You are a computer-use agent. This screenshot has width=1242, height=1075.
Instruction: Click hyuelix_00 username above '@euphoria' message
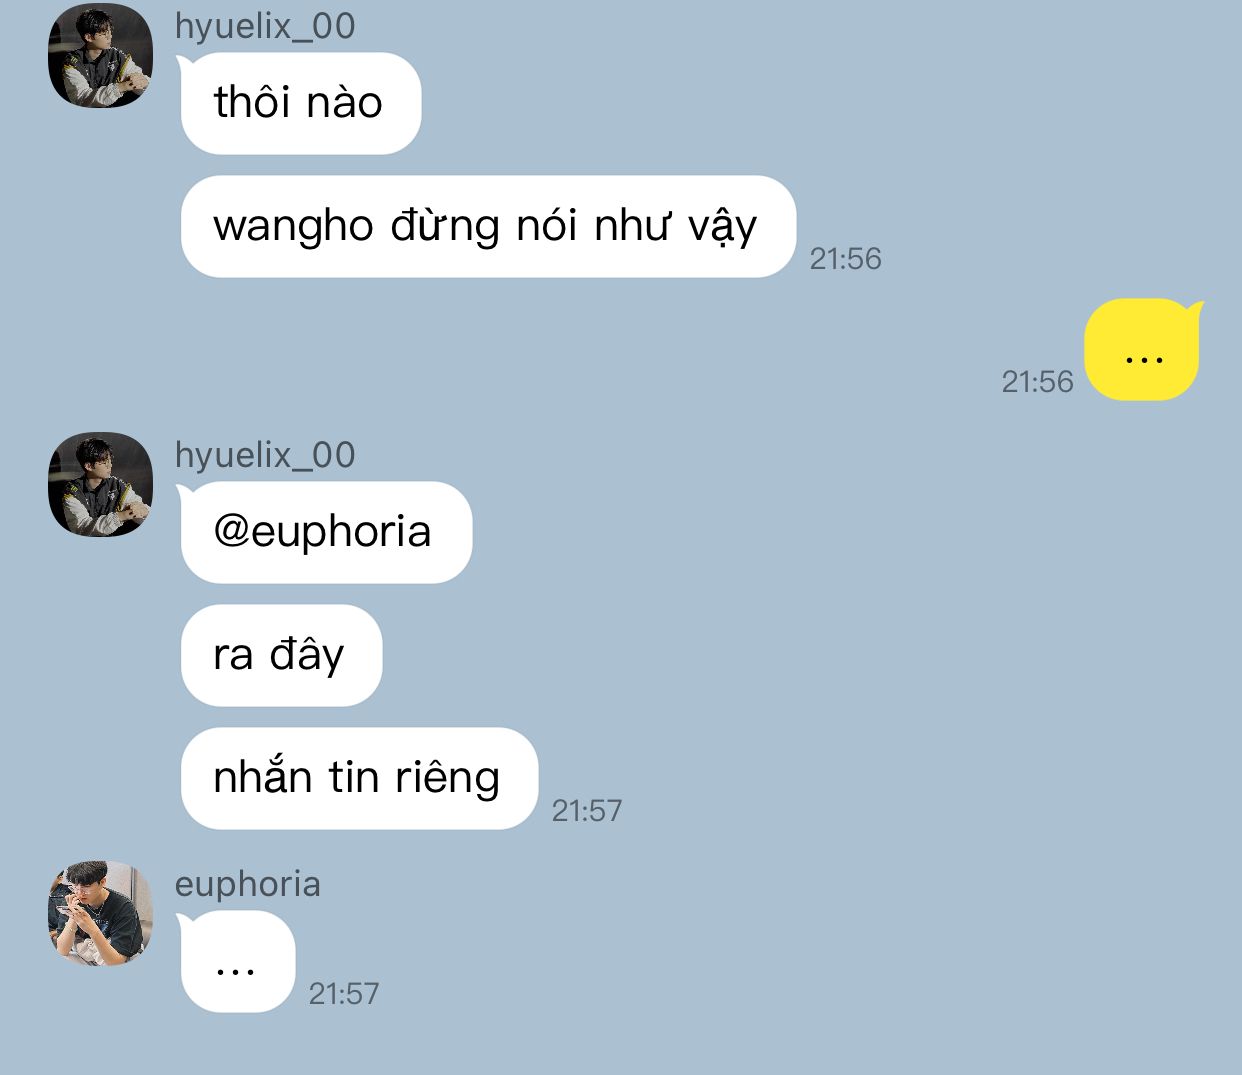tap(265, 455)
